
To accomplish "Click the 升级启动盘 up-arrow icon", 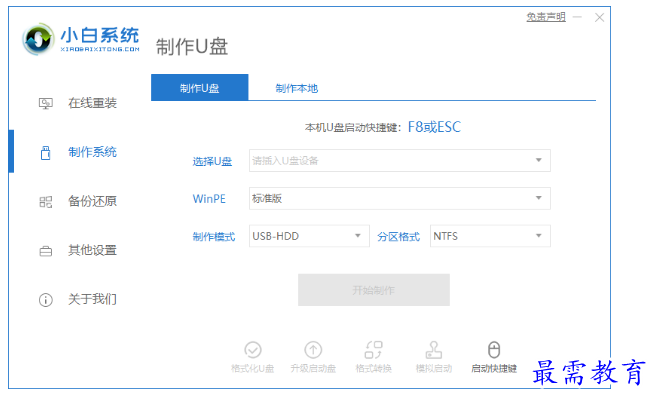I will coord(313,350).
